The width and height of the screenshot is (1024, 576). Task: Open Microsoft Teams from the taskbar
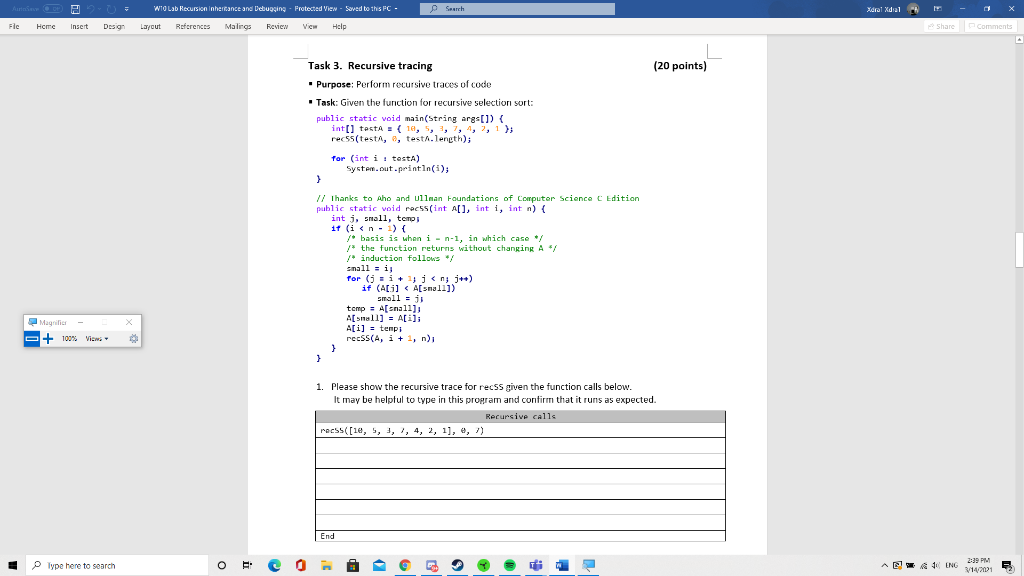coord(536,565)
